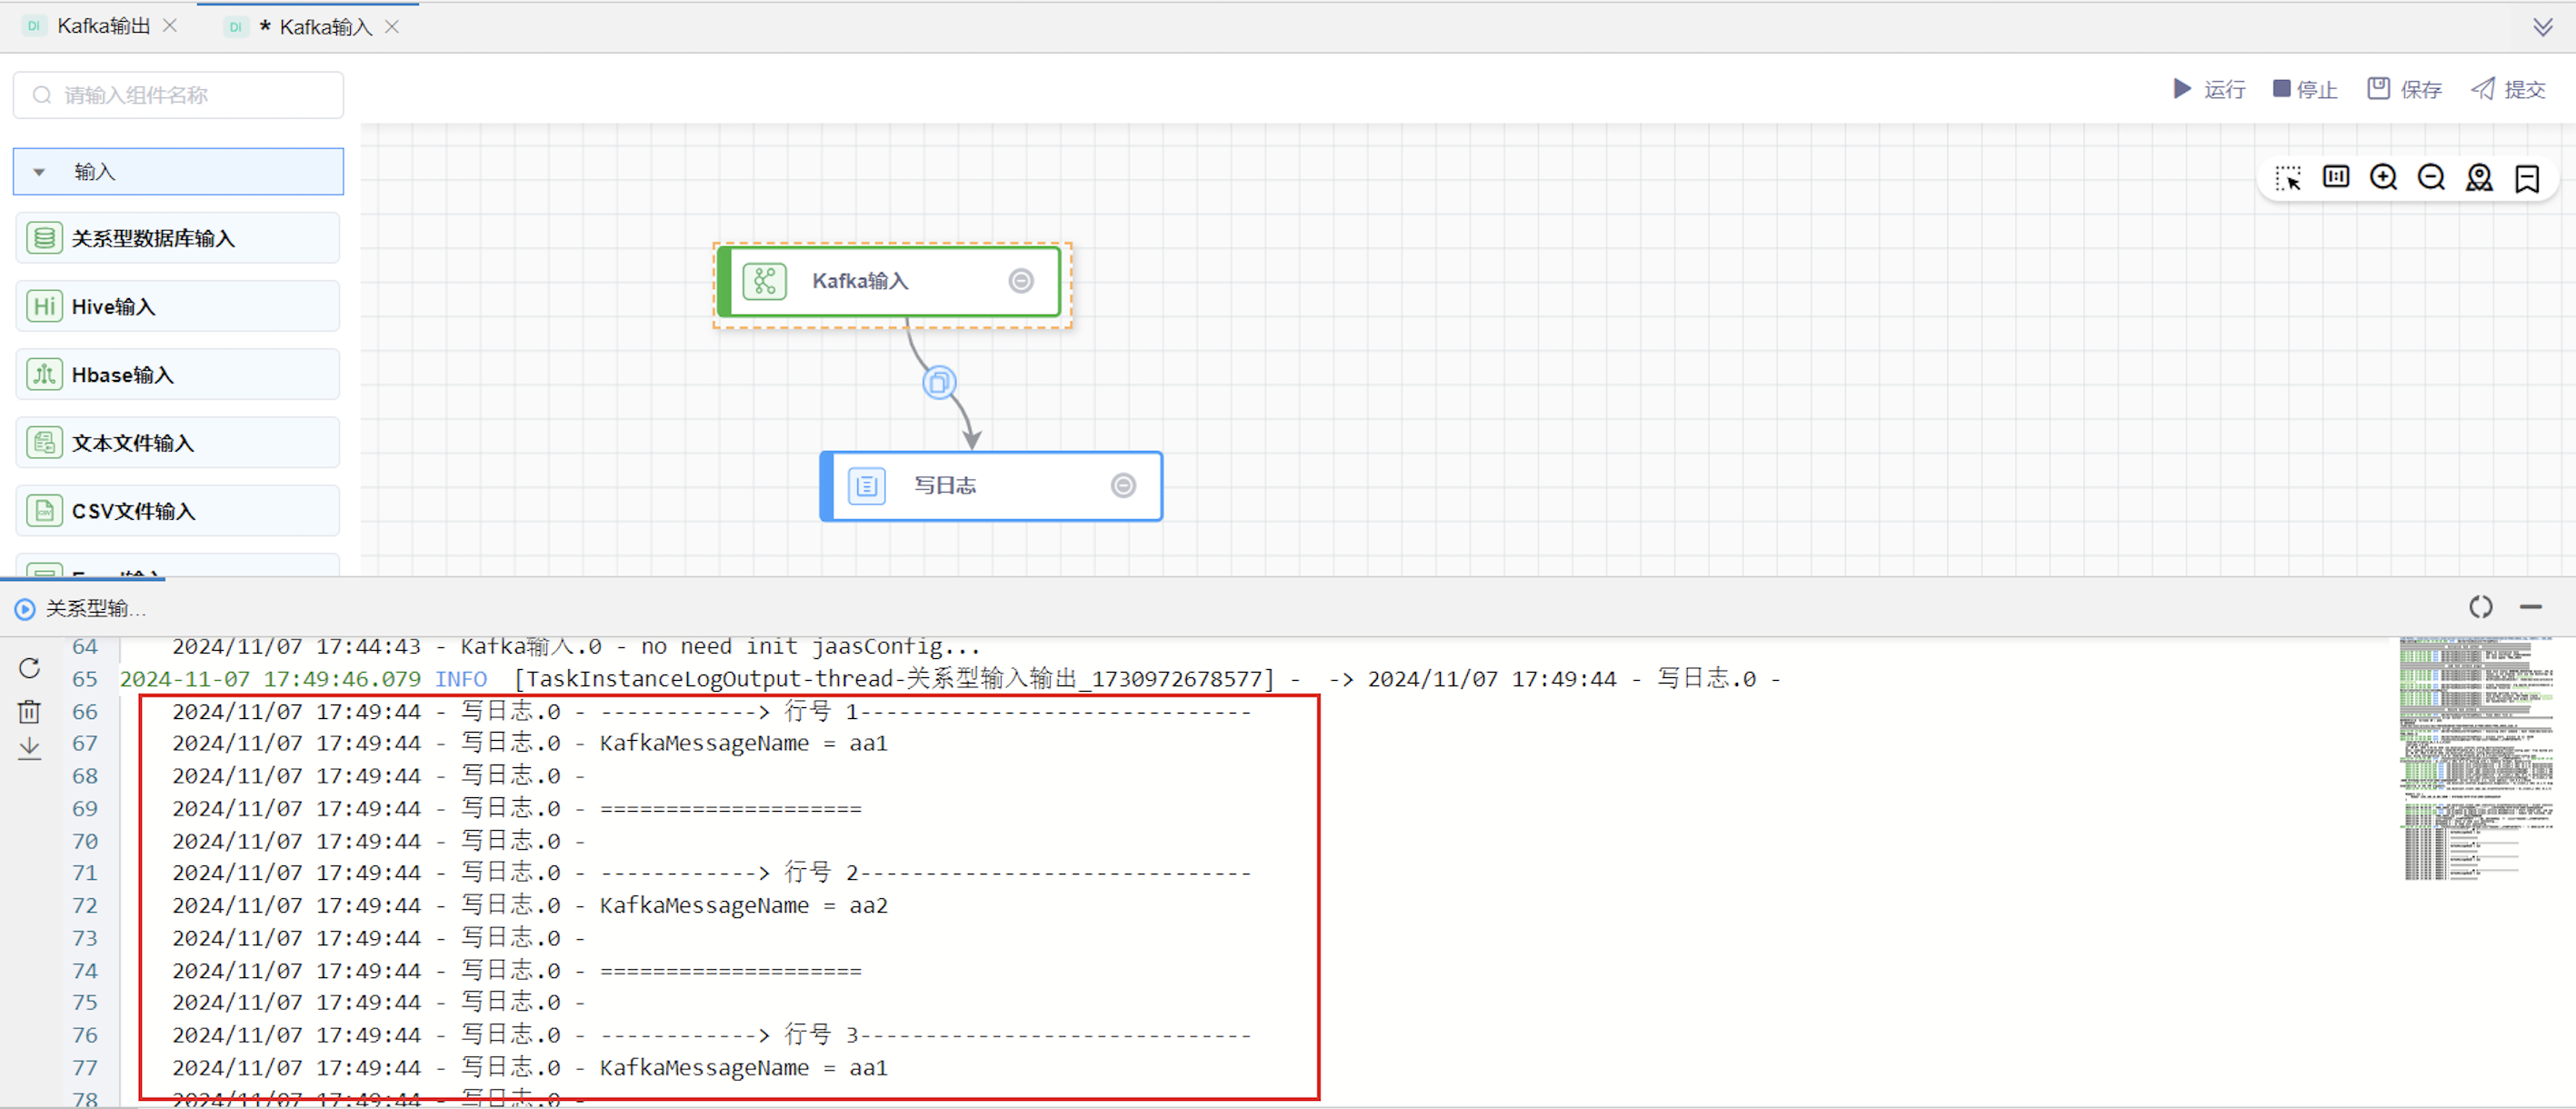Click the locate node icon
Screen dimensions: 2576x1109
coord(2479,178)
